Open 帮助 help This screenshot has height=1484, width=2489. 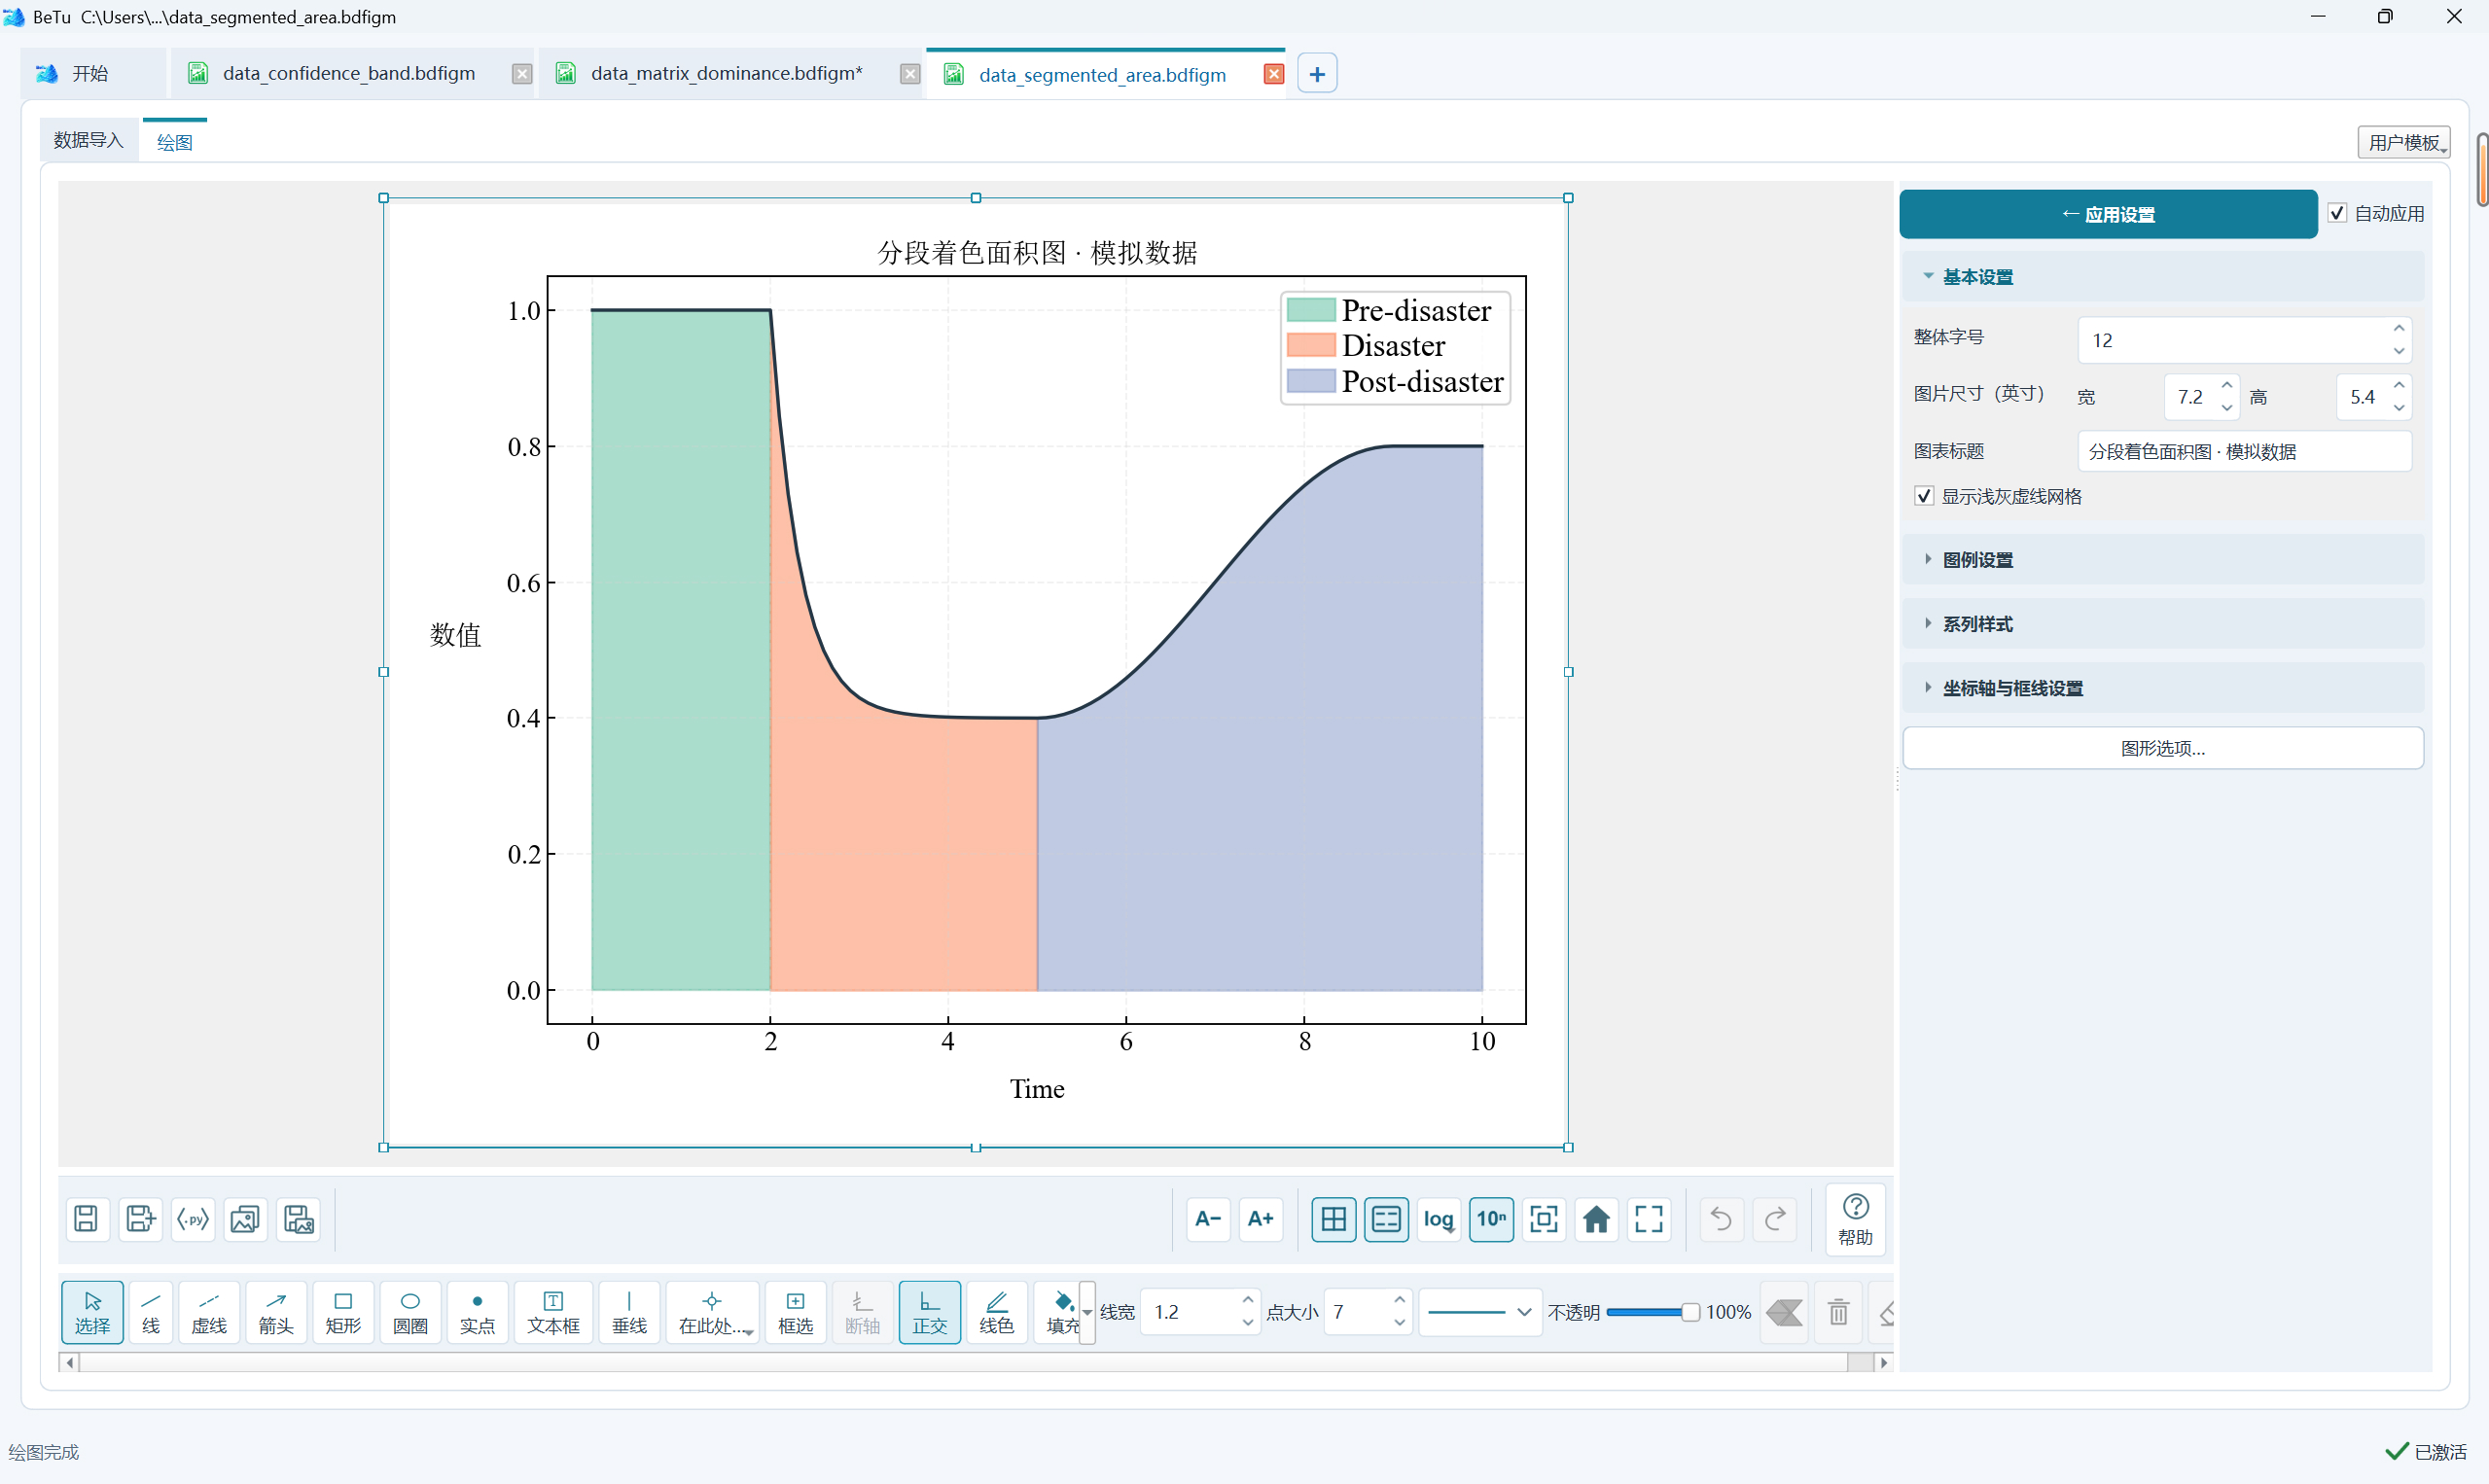(x=1856, y=1219)
